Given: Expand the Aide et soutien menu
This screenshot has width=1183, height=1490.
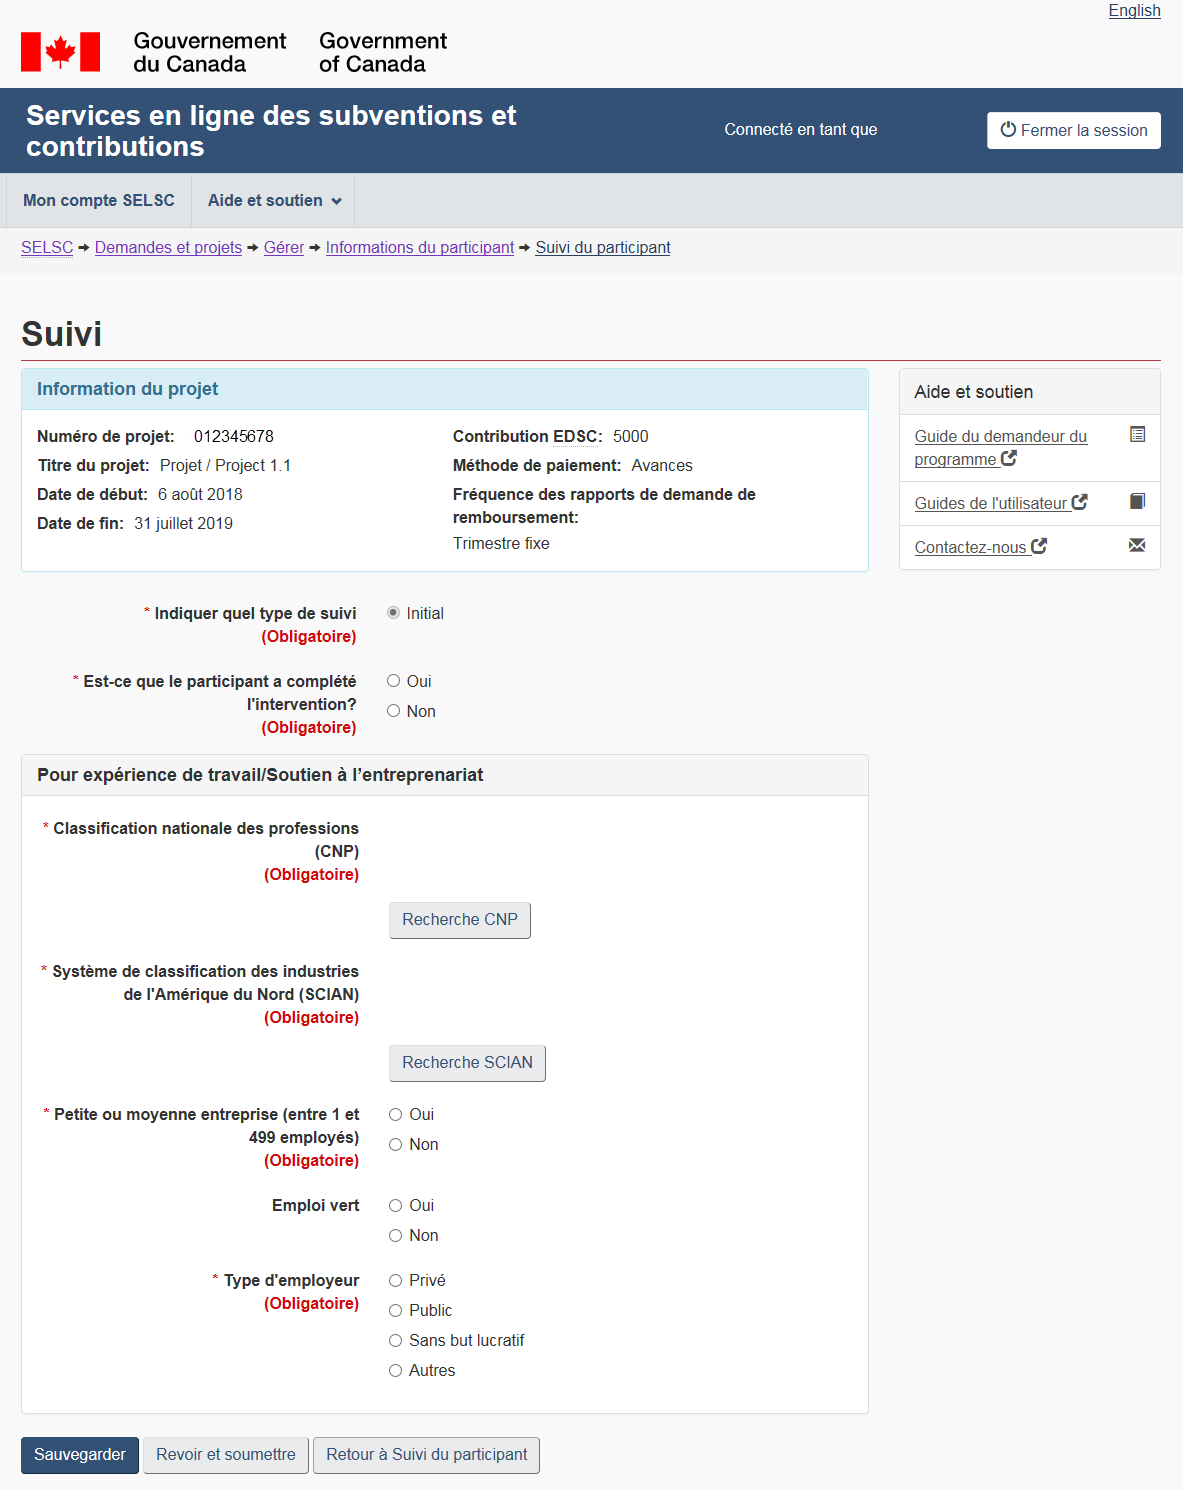Looking at the screenshot, I should click(x=274, y=201).
